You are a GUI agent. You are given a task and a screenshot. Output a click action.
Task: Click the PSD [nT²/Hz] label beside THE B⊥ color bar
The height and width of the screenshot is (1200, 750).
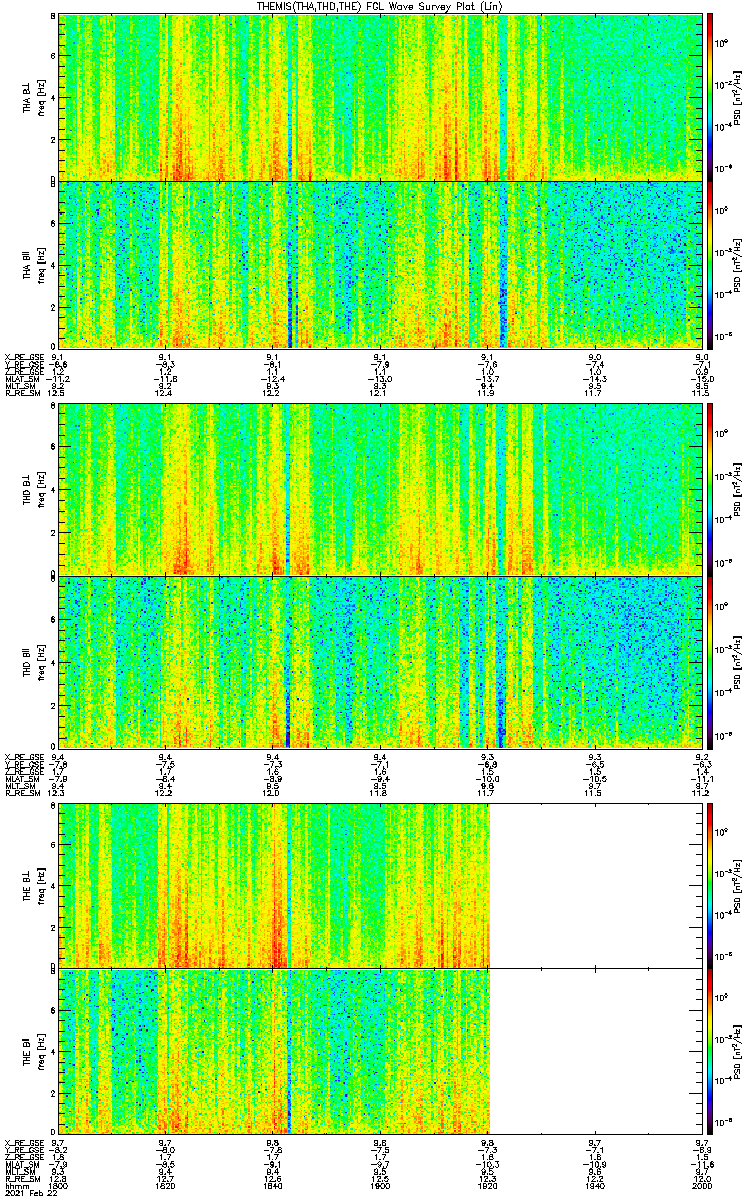(738, 885)
